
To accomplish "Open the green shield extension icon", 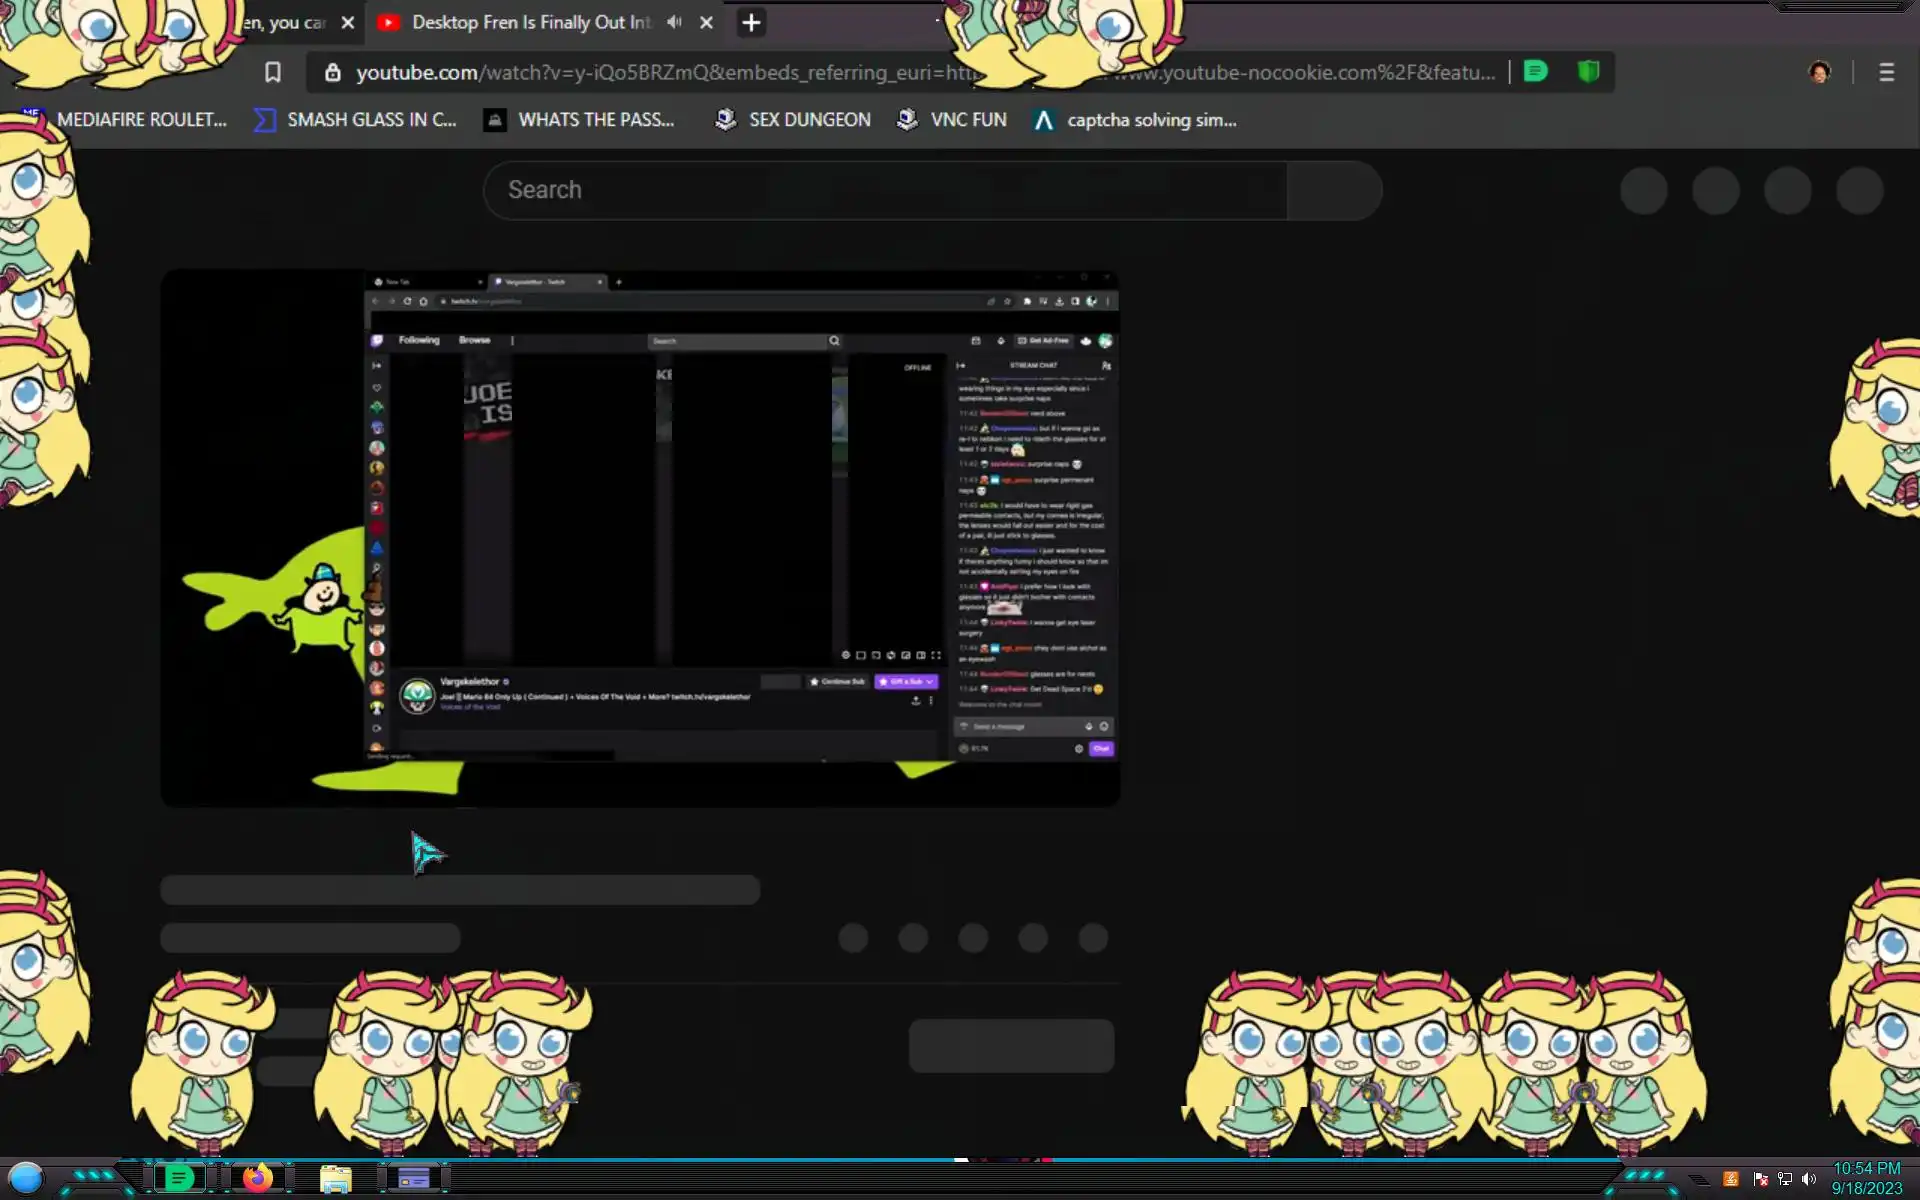I will point(1588,72).
